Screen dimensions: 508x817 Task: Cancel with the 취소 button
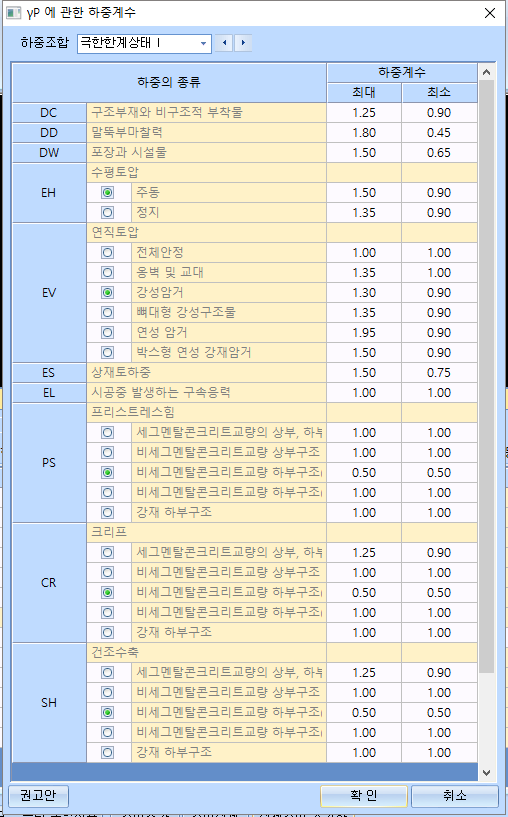pyautogui.click(x=455, y=796)
